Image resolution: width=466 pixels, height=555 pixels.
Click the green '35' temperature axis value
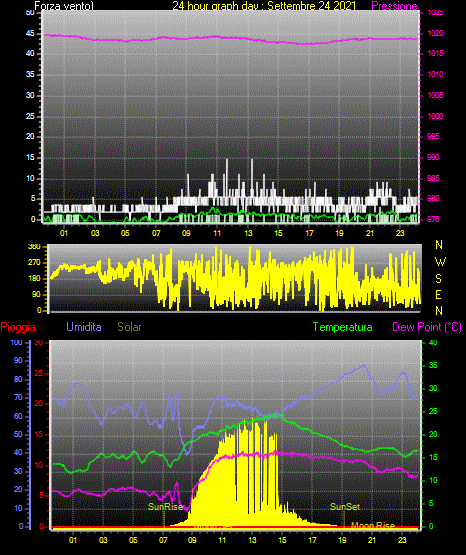(433, 365)
